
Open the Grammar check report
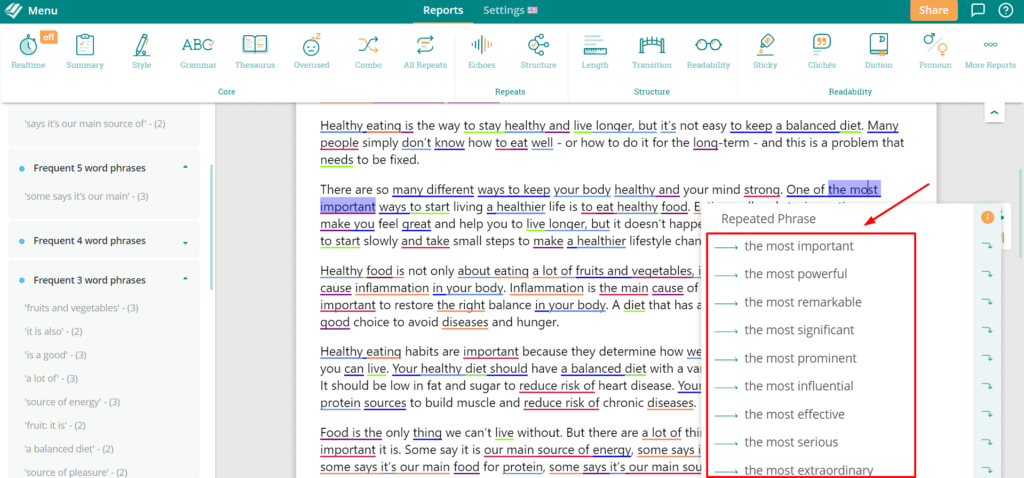tap(198, 50)
